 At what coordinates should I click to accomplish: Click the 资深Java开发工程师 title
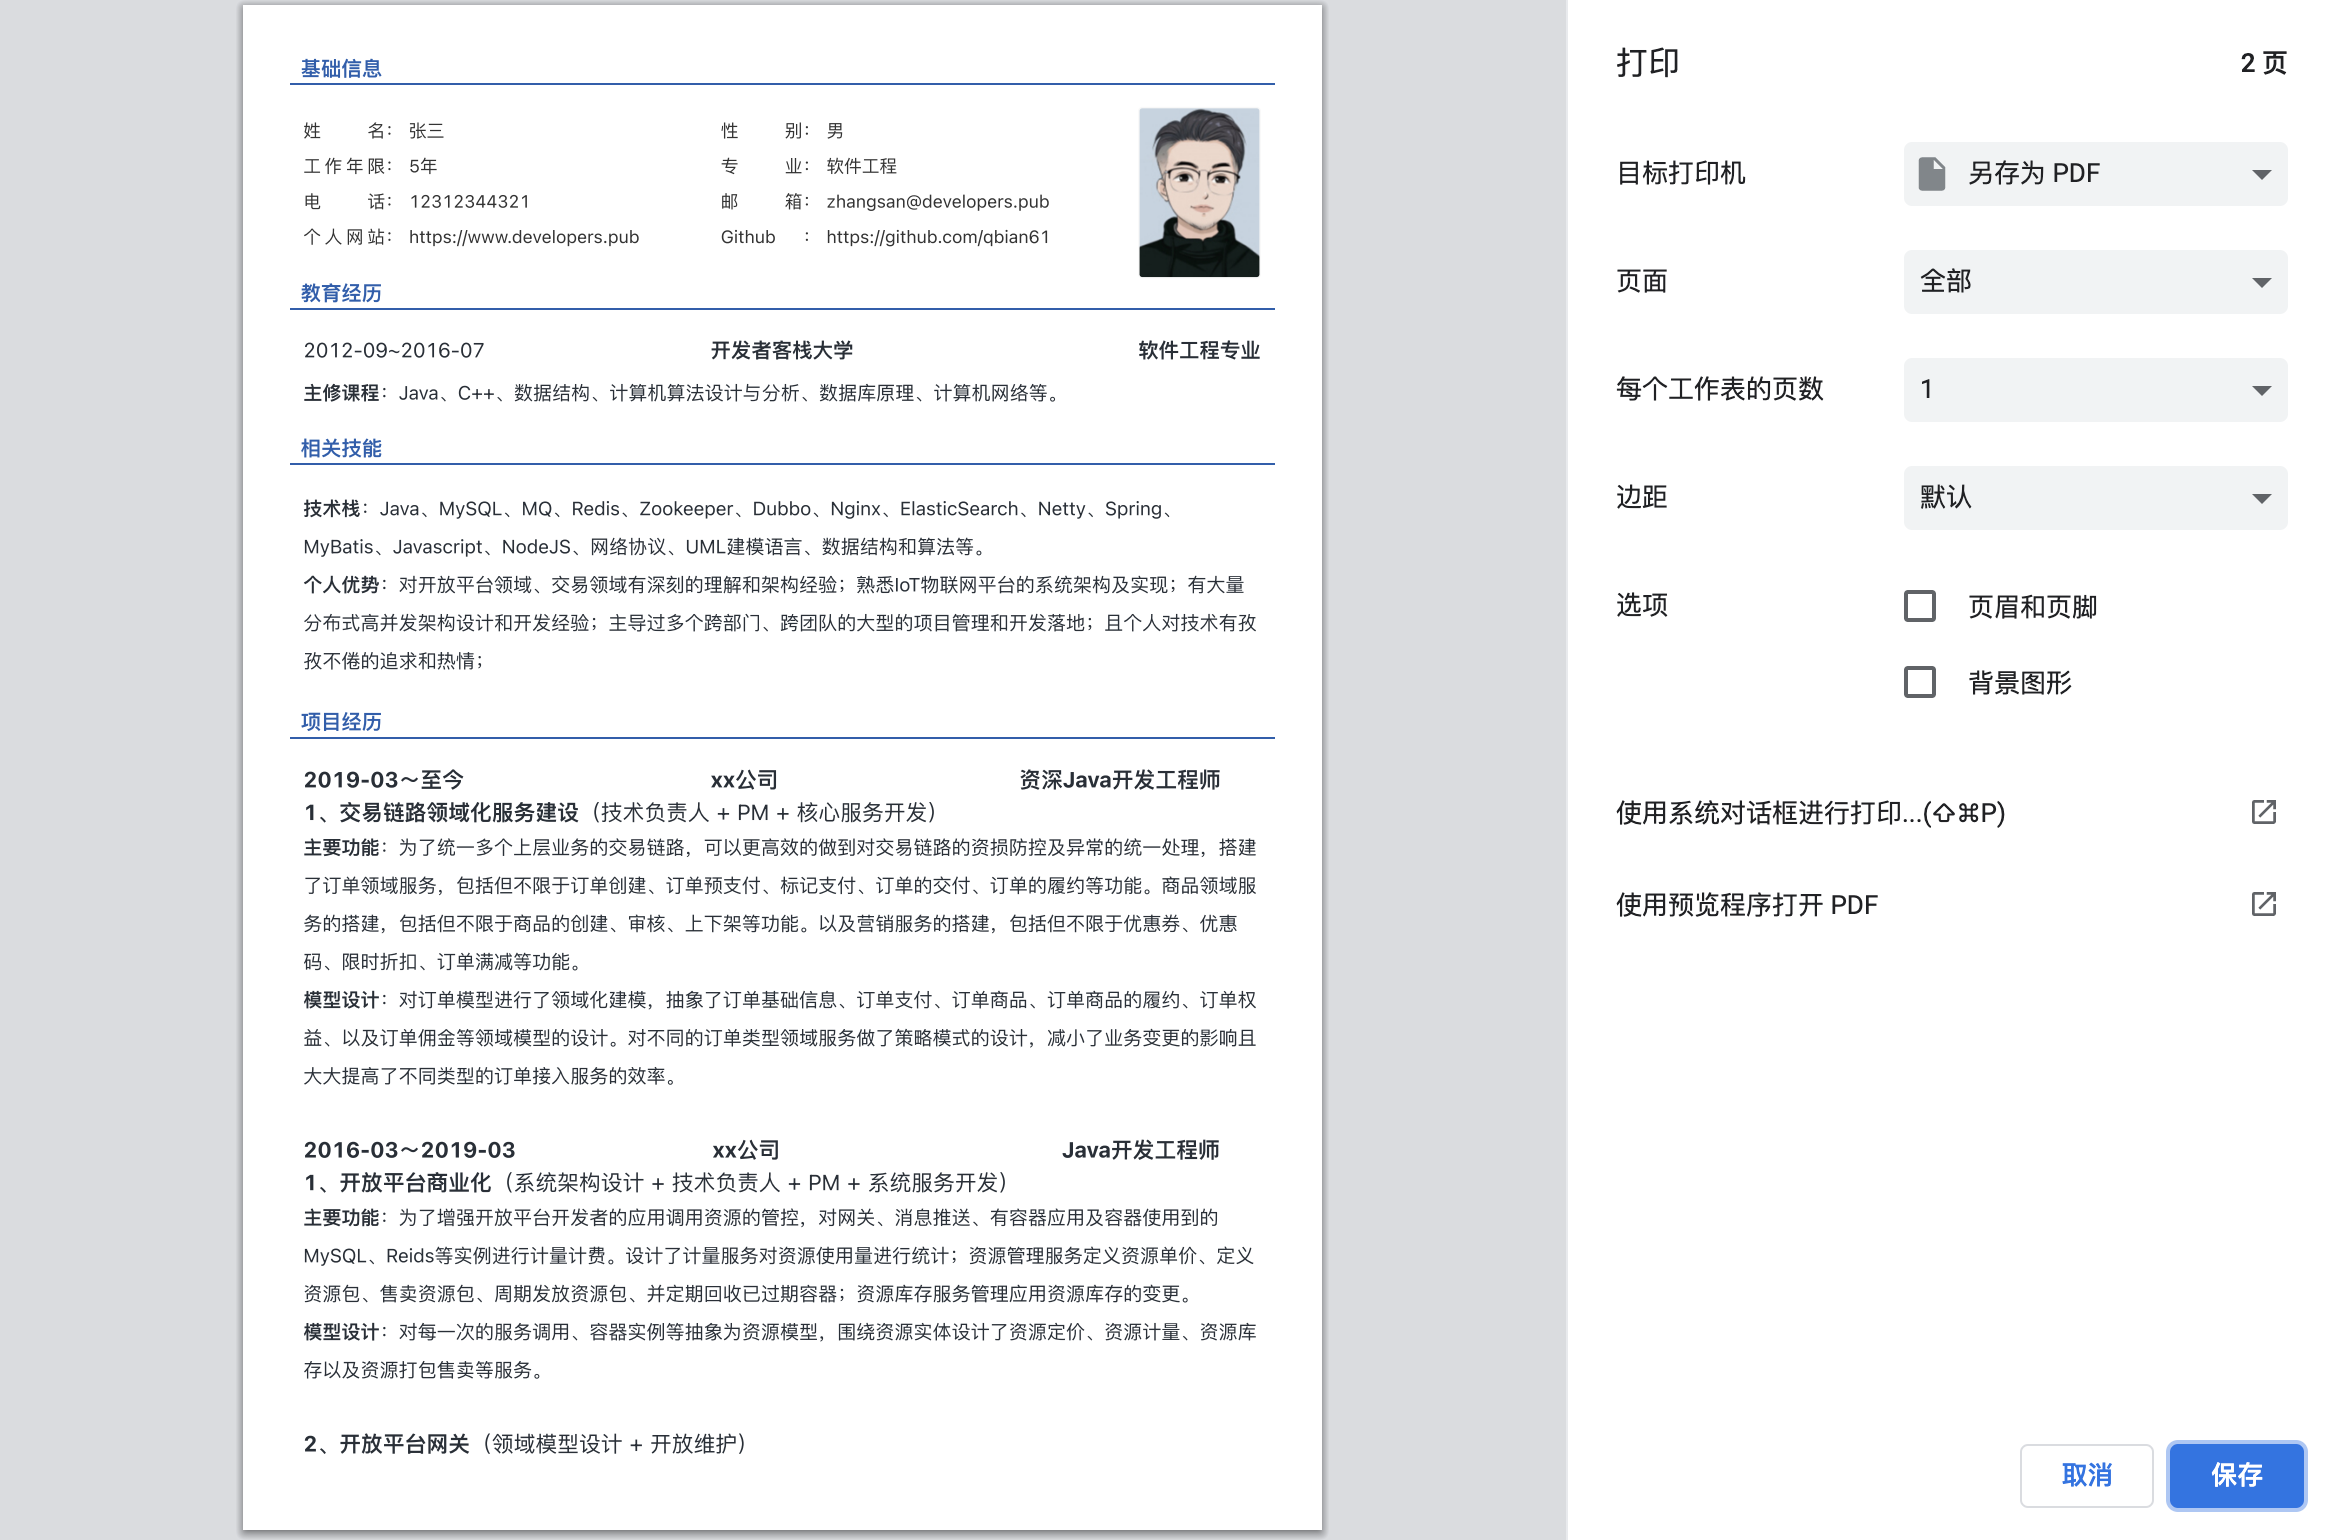pos(1119,780)
